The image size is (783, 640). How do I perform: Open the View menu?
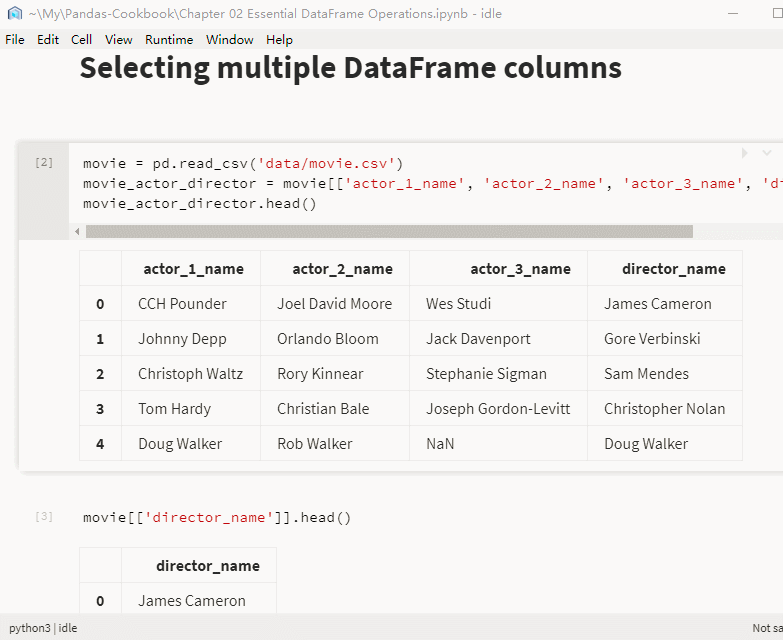pos(119,40)
